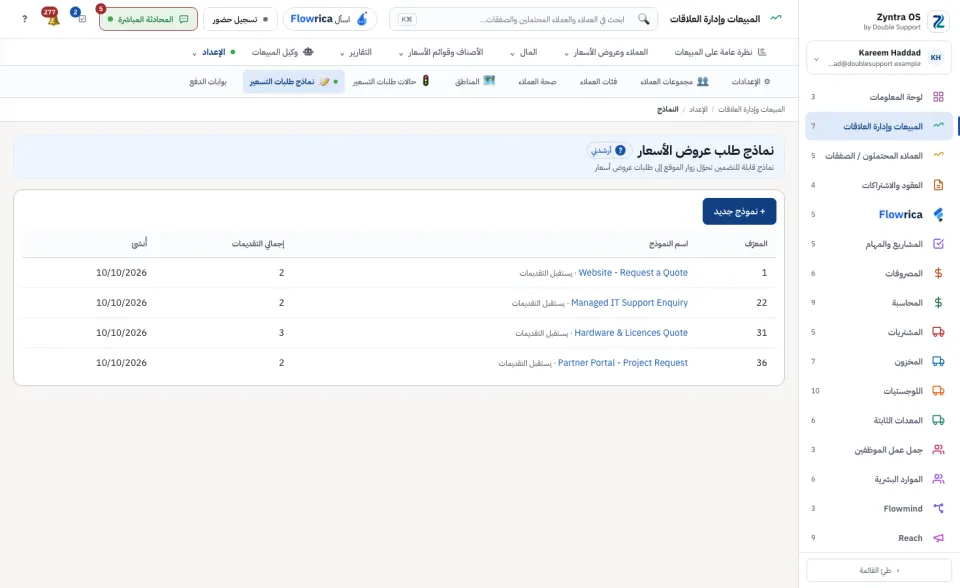Open tasks checklist icon with badge 2

pos(80,17)
